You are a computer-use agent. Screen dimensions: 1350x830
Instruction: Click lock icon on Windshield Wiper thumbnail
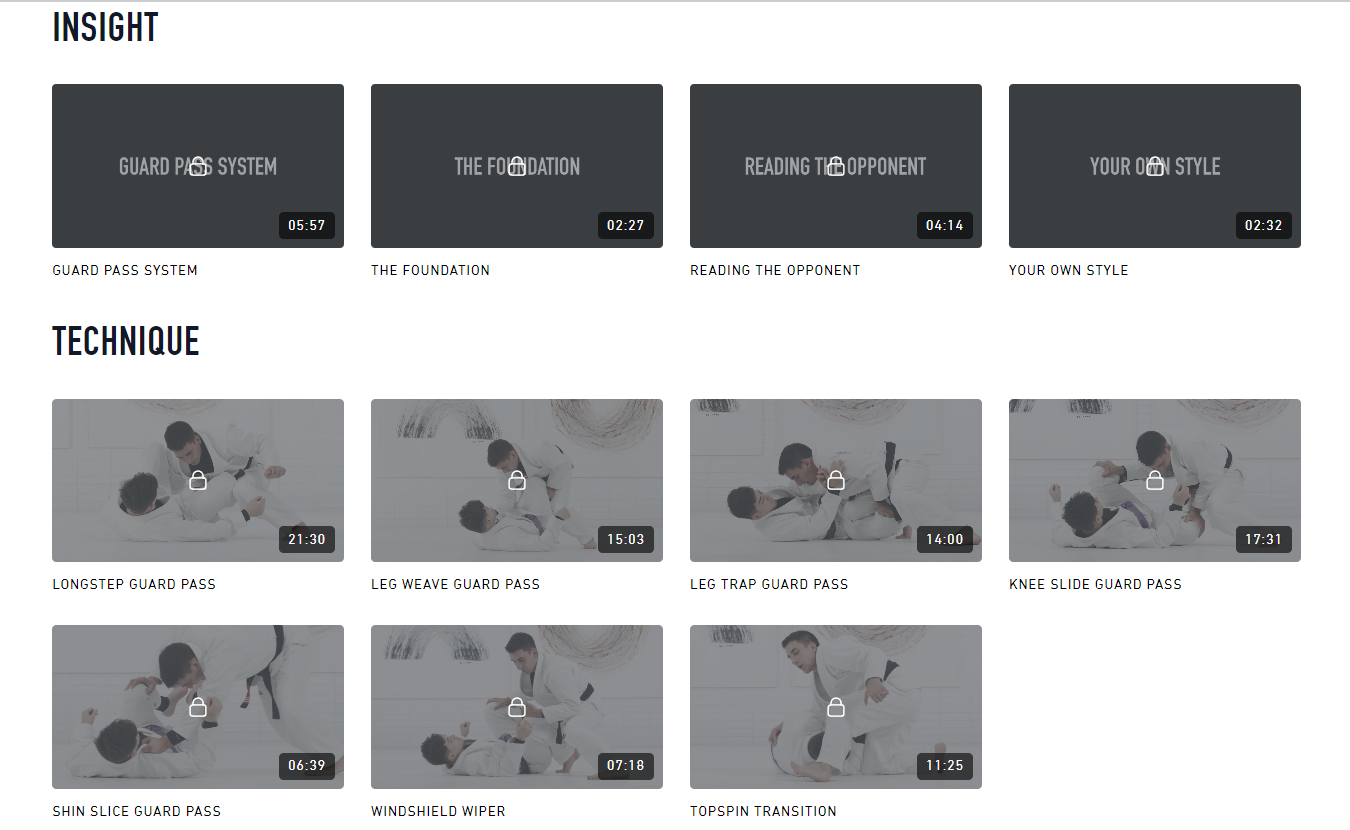(517, 707)
